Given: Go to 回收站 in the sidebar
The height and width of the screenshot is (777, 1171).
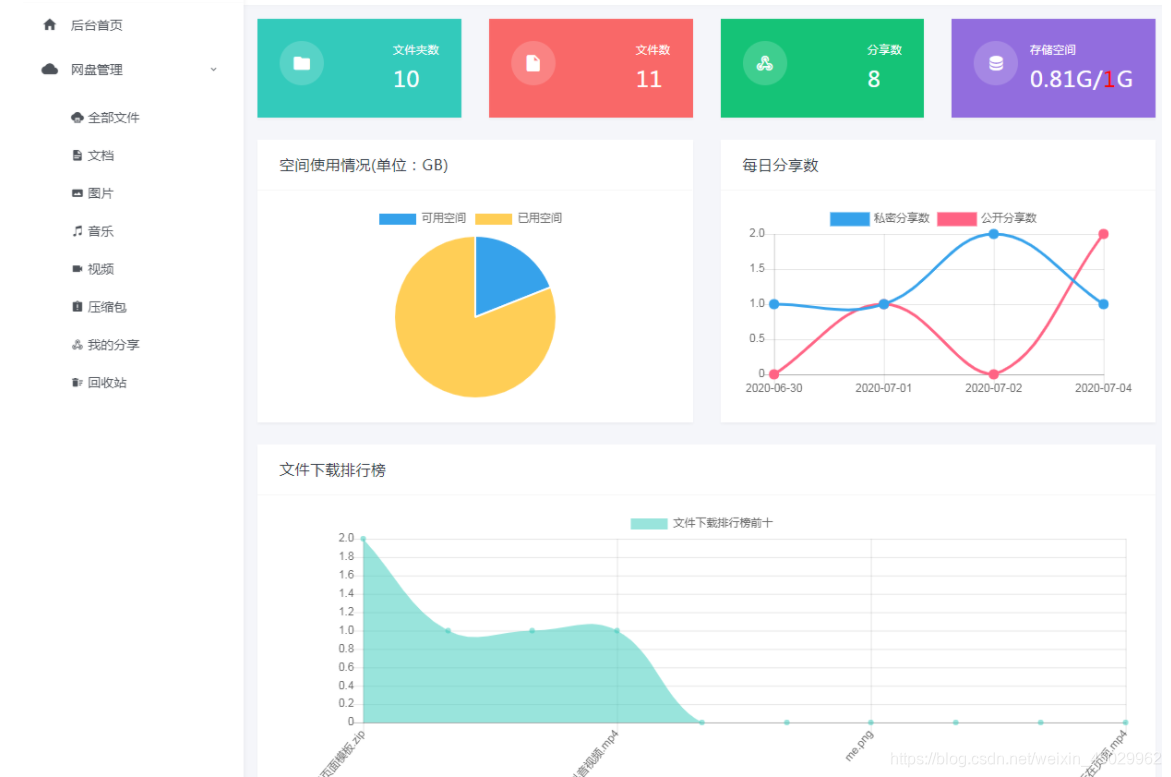Looking at the screenshot, I should pos(107,383).
